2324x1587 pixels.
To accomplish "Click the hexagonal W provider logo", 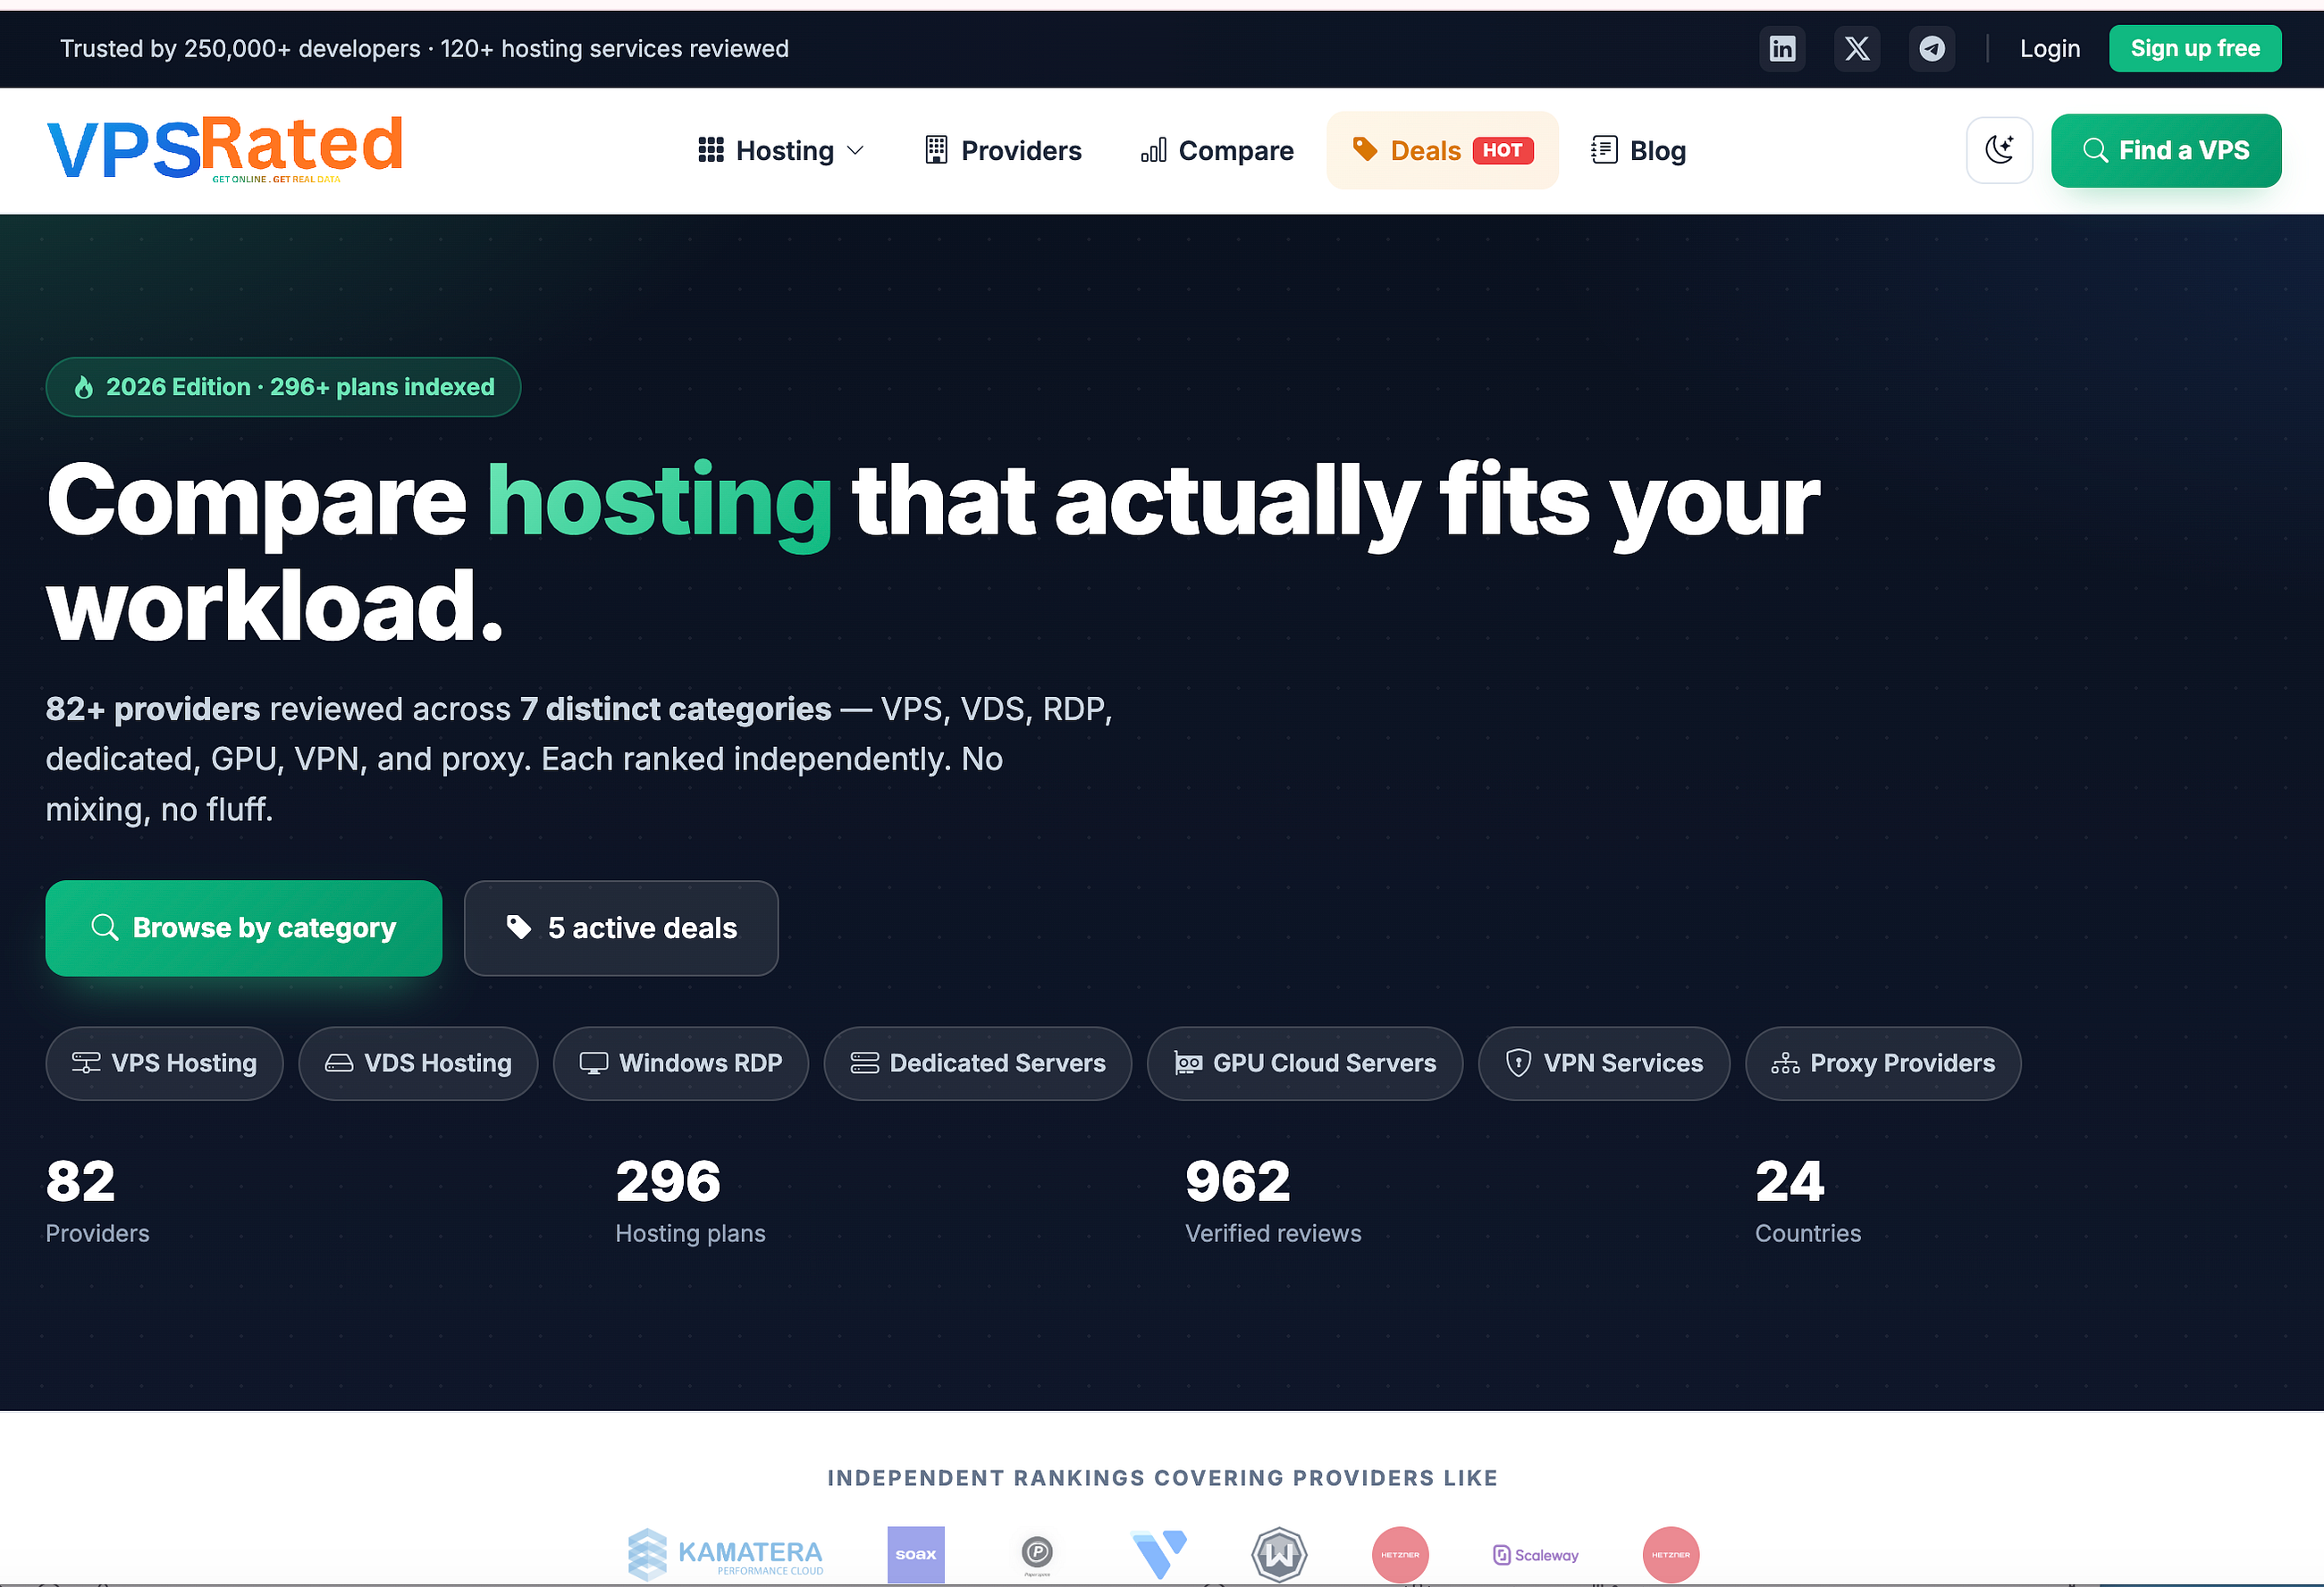I will [x=1279, y=1554].
